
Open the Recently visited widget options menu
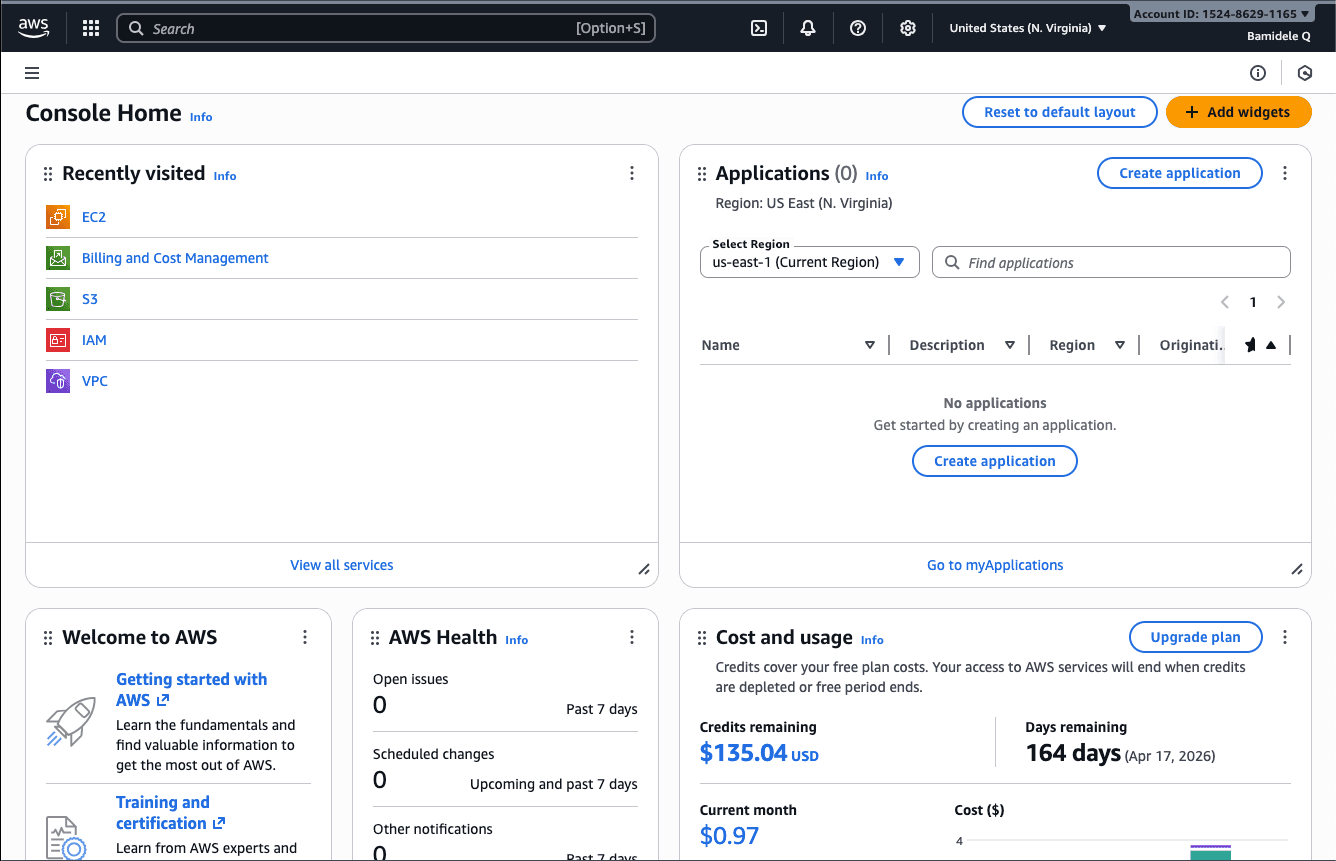pyautogui.click(x=632, y=172)
